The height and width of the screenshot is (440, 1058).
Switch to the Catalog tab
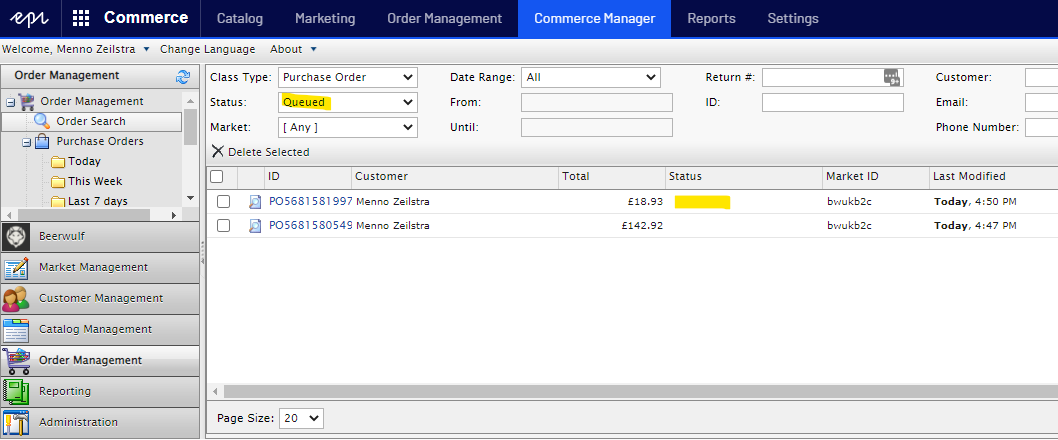[x=240, y=18]
